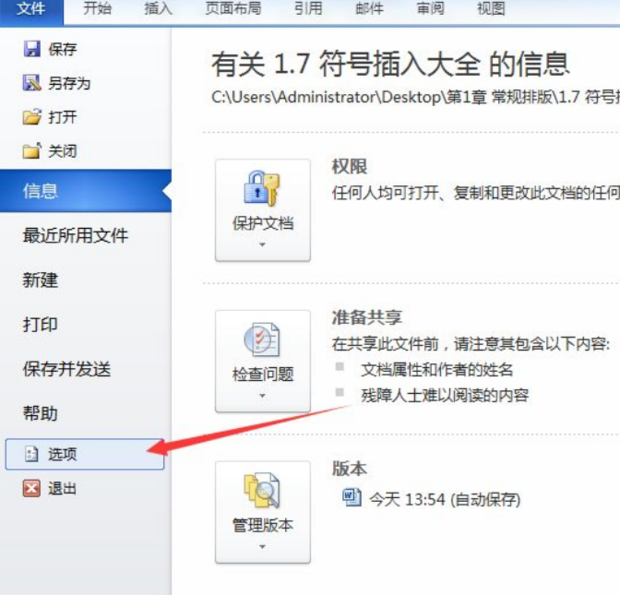This screenshot has width=620, height=595.
Task: Click the red Exit icon
Action: click(32, 488)
